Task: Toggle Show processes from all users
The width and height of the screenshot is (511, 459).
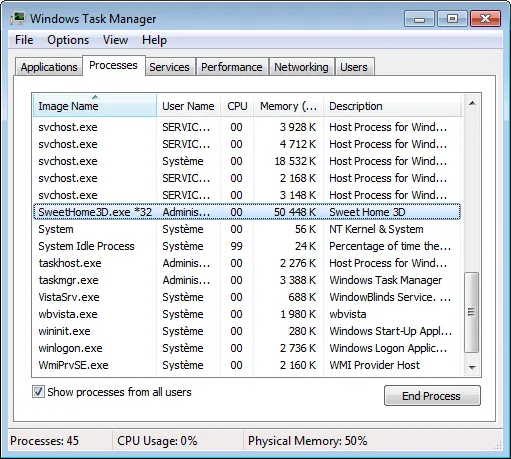Action: point(38,391)
